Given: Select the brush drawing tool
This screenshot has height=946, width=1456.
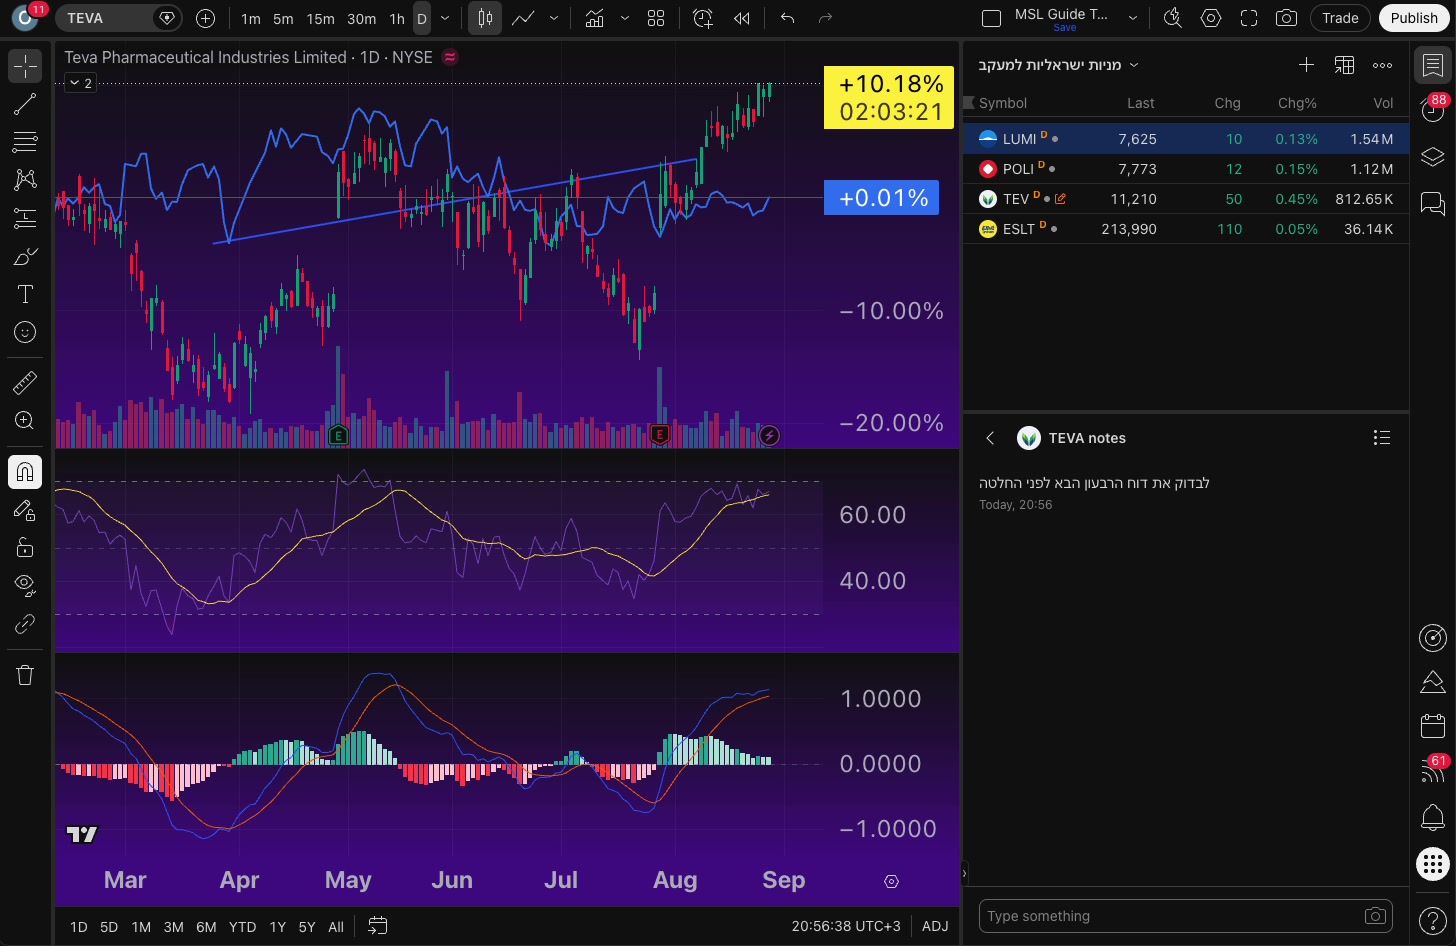Looking at the screenshot, I should [25, 257].
